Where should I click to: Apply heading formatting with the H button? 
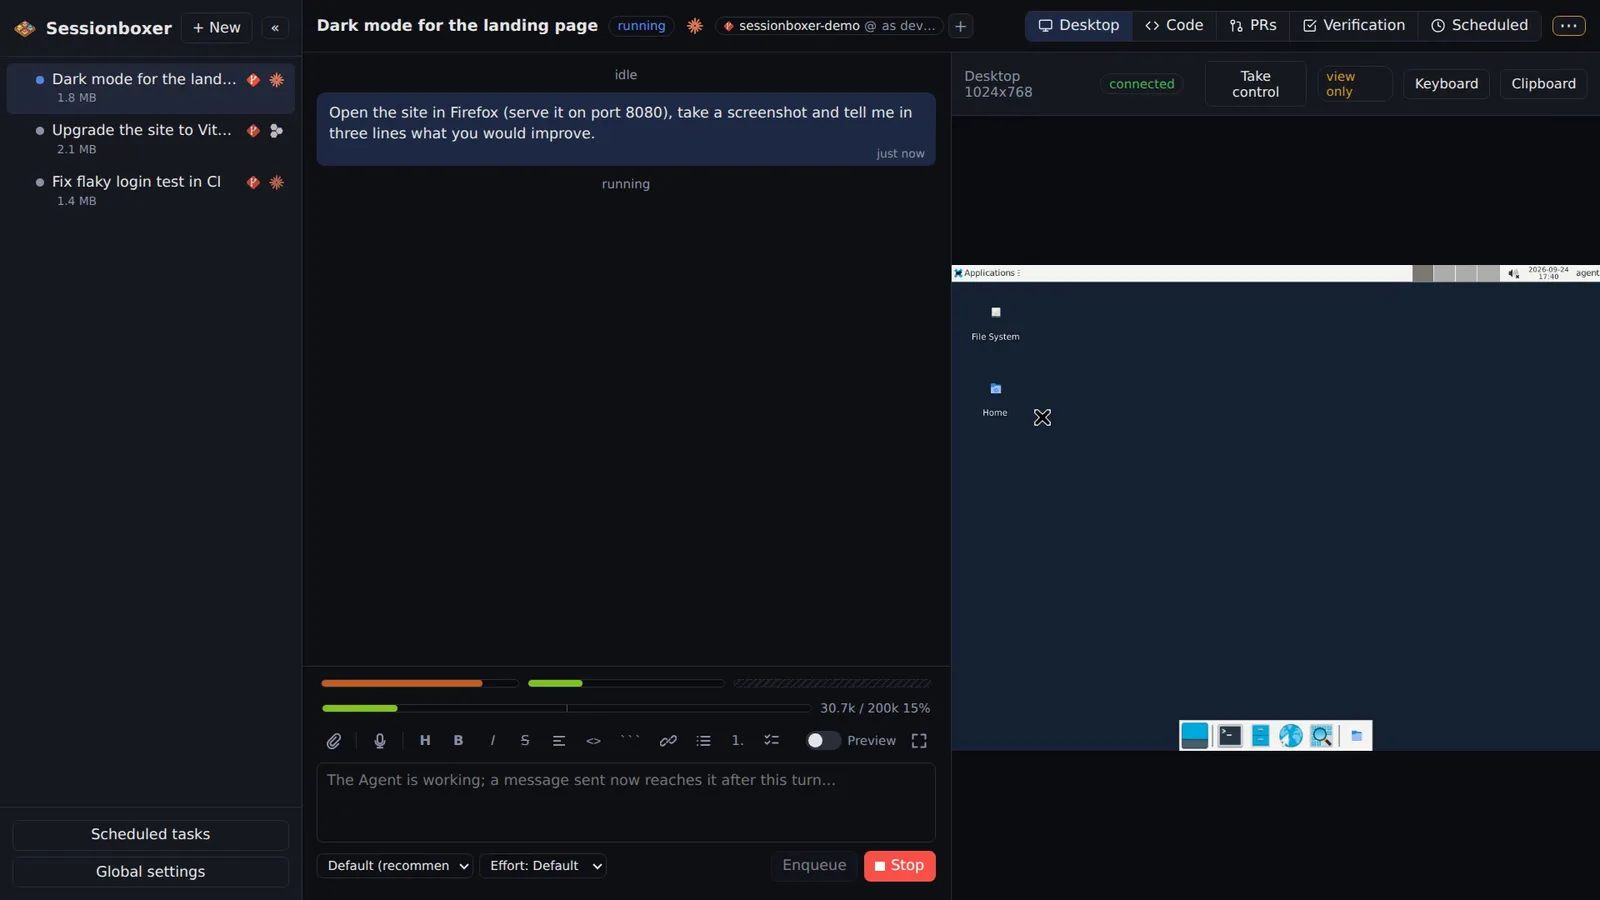425,741
